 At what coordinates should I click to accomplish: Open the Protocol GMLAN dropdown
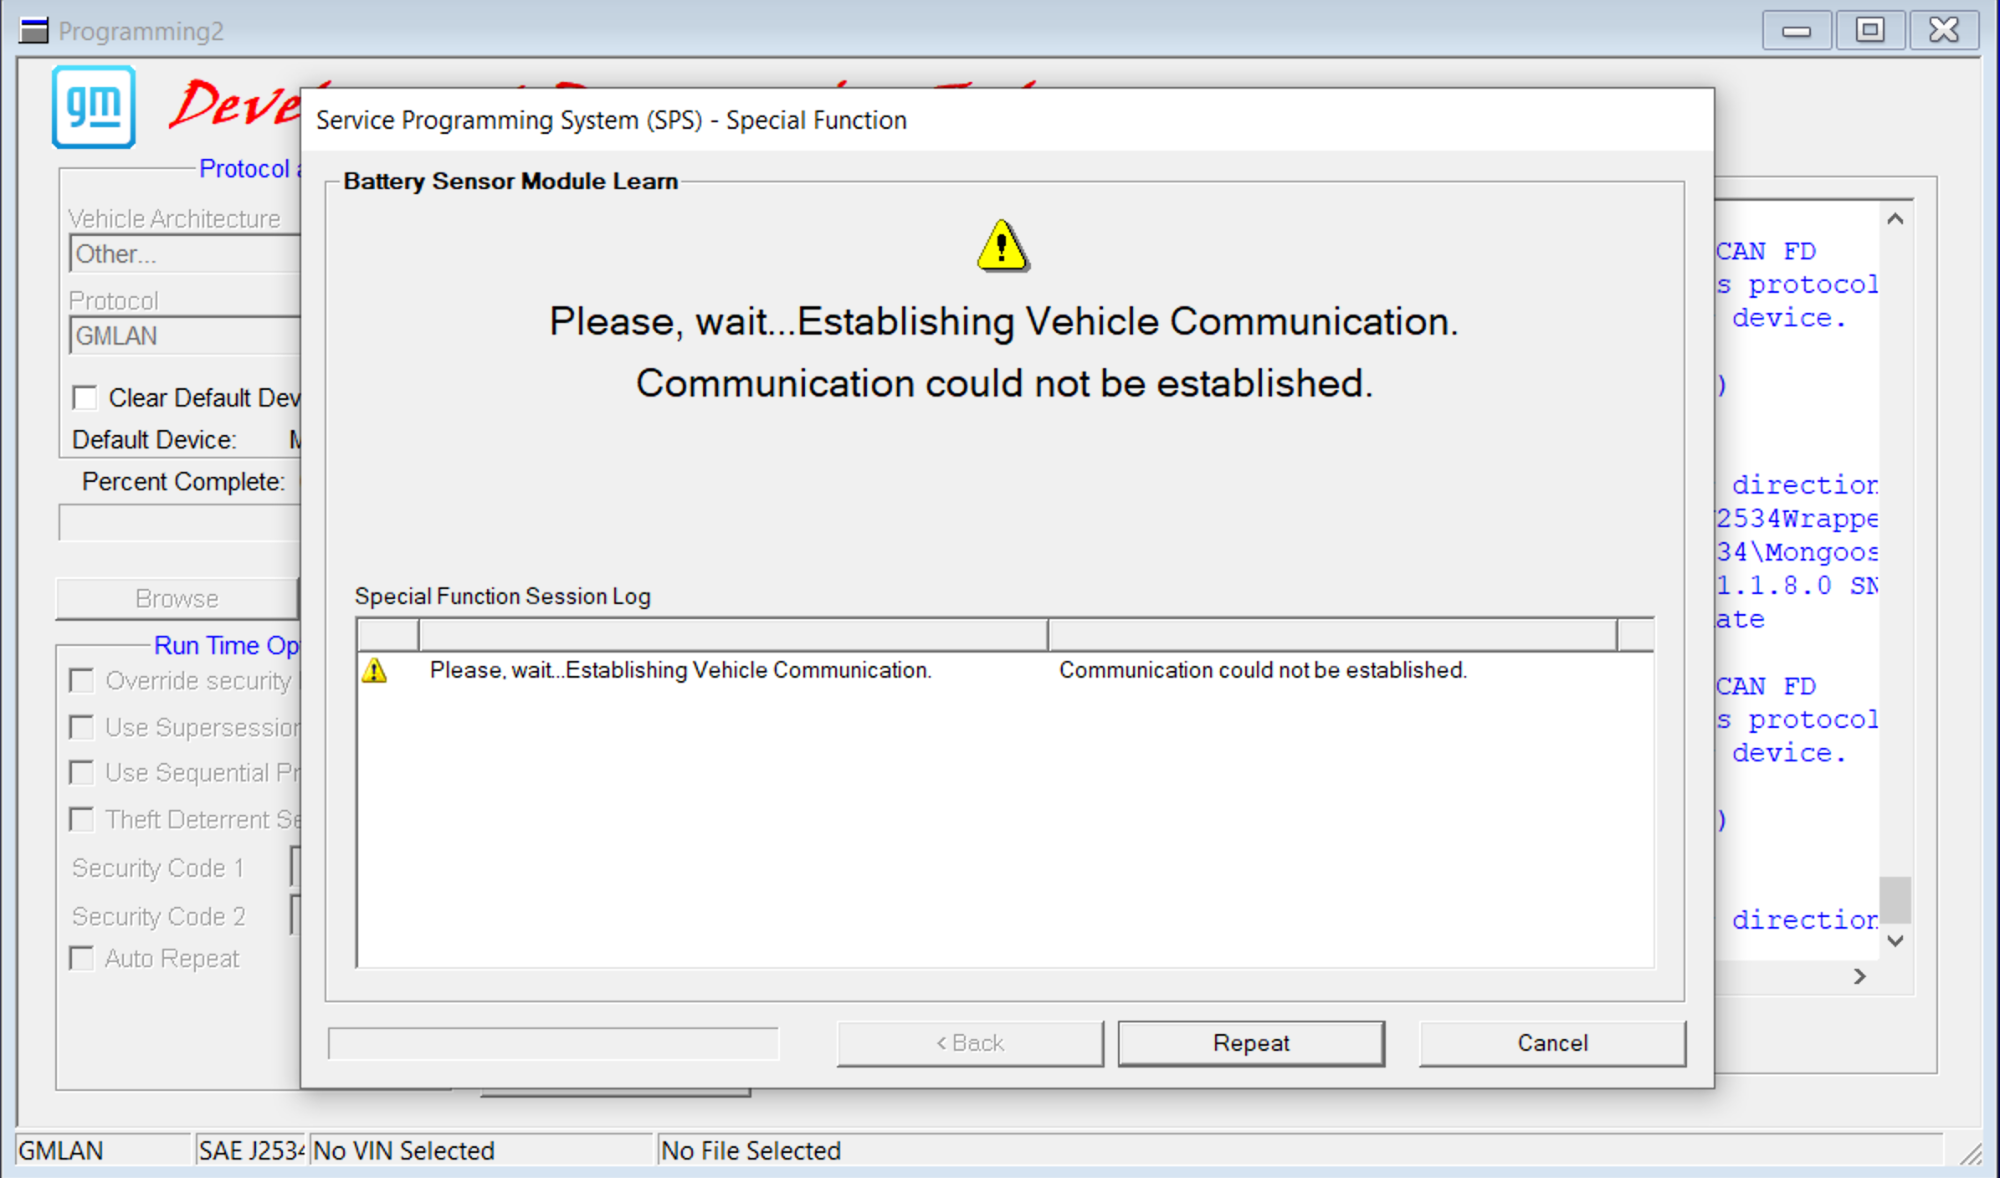[x=185, y=336]
